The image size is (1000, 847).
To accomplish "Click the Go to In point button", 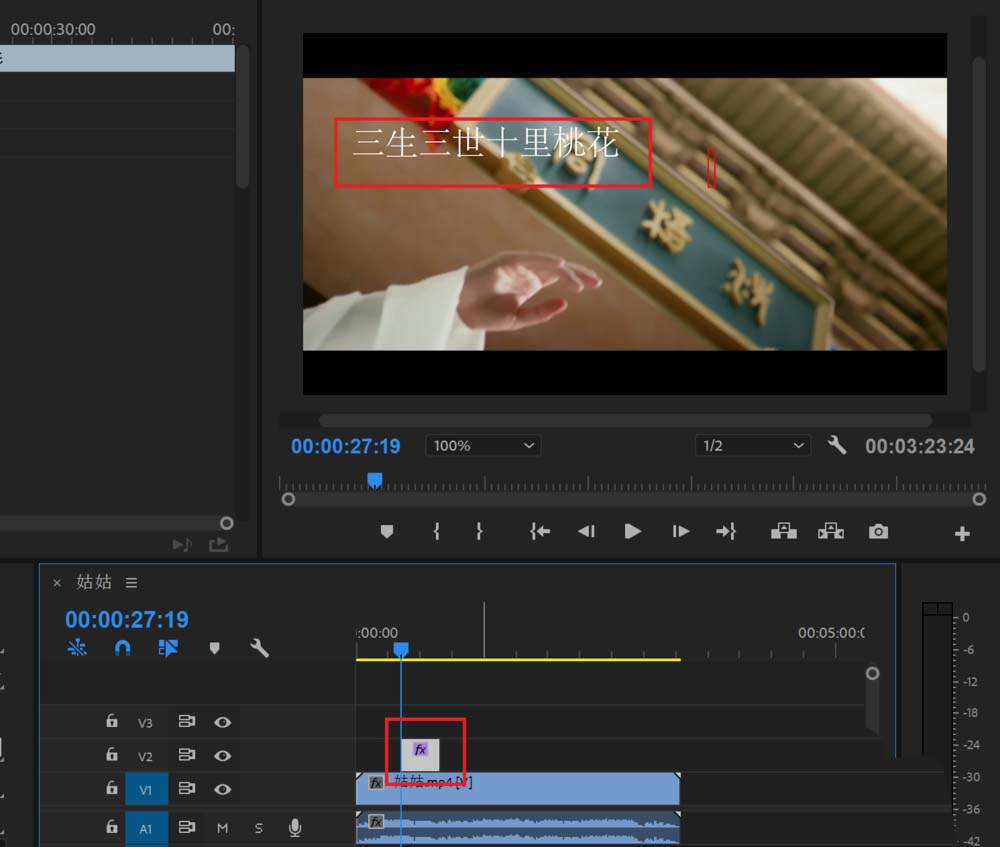I will pos(539,531).
